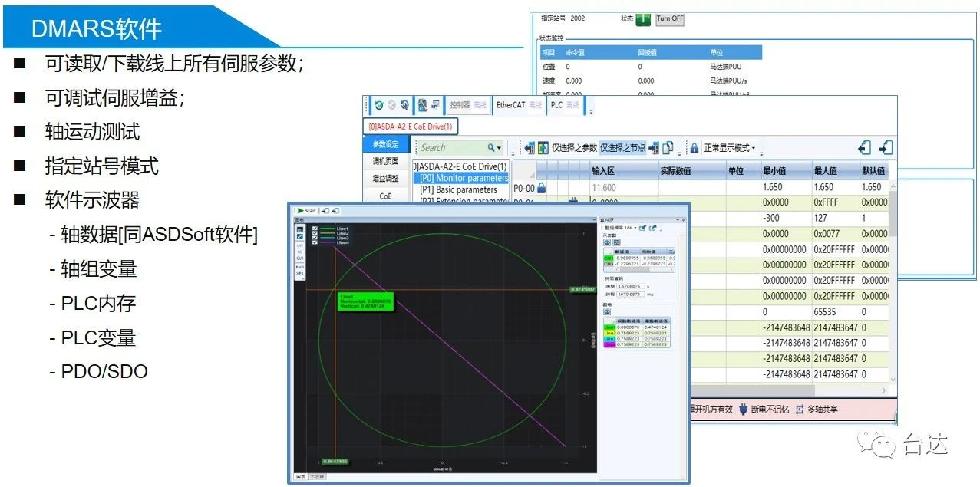Click the plug icon beside '断电不记忆' in the legend
Viewport: 980px width, 487px height.
coord(743,409)
